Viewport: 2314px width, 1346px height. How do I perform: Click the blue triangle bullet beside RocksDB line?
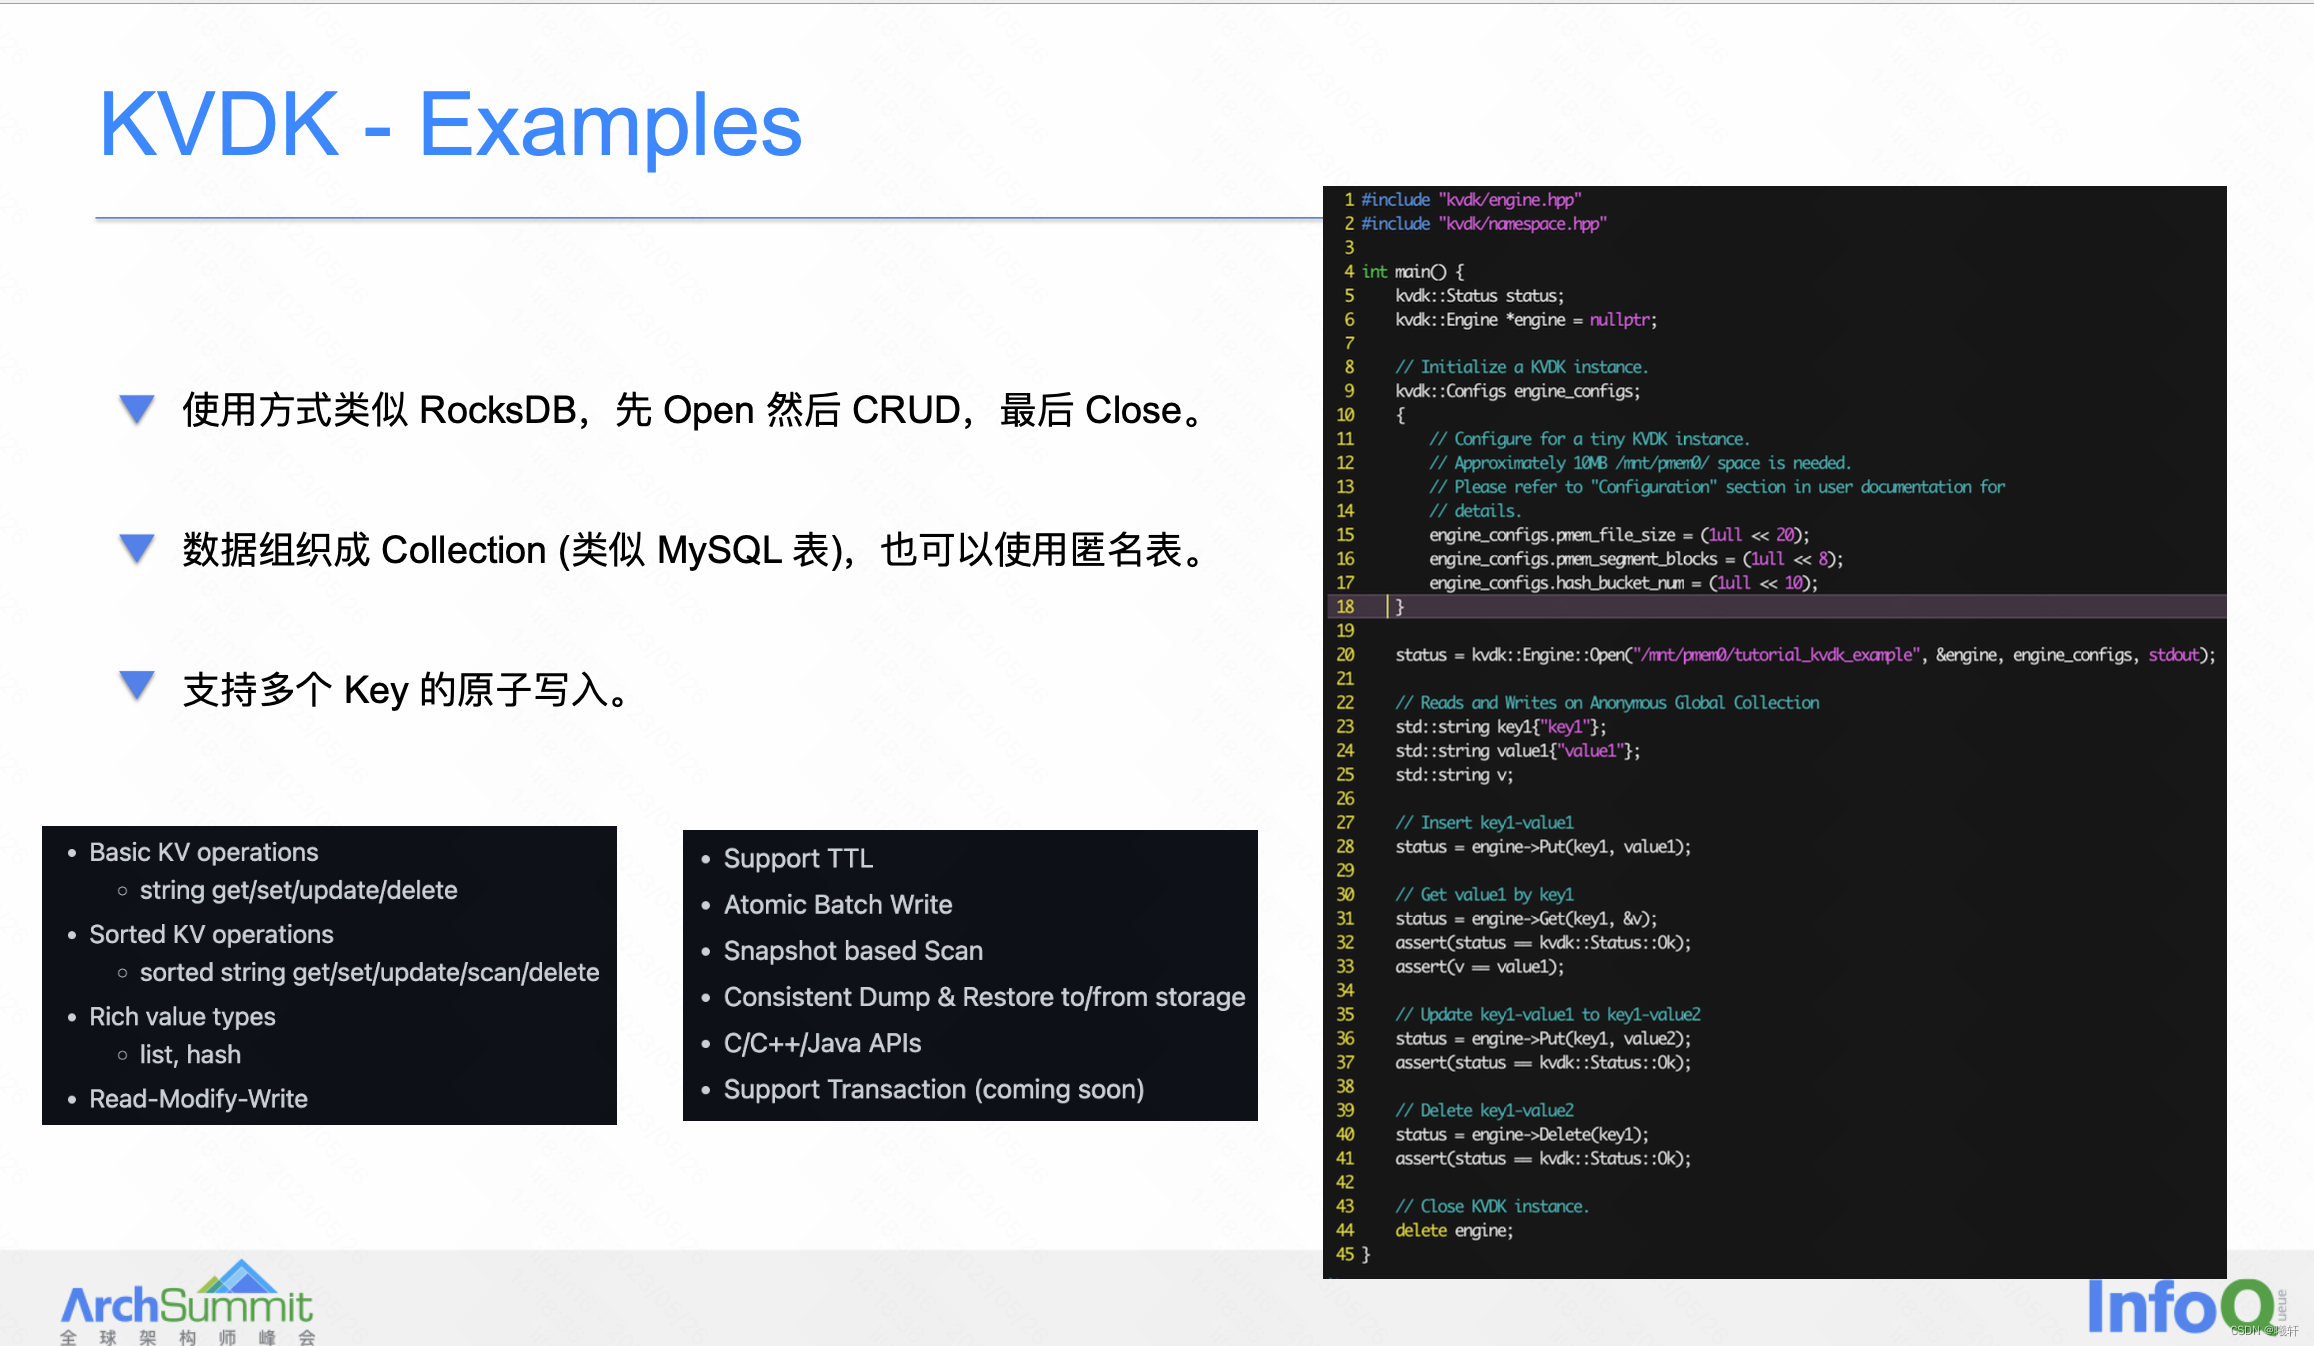[137, 408]
